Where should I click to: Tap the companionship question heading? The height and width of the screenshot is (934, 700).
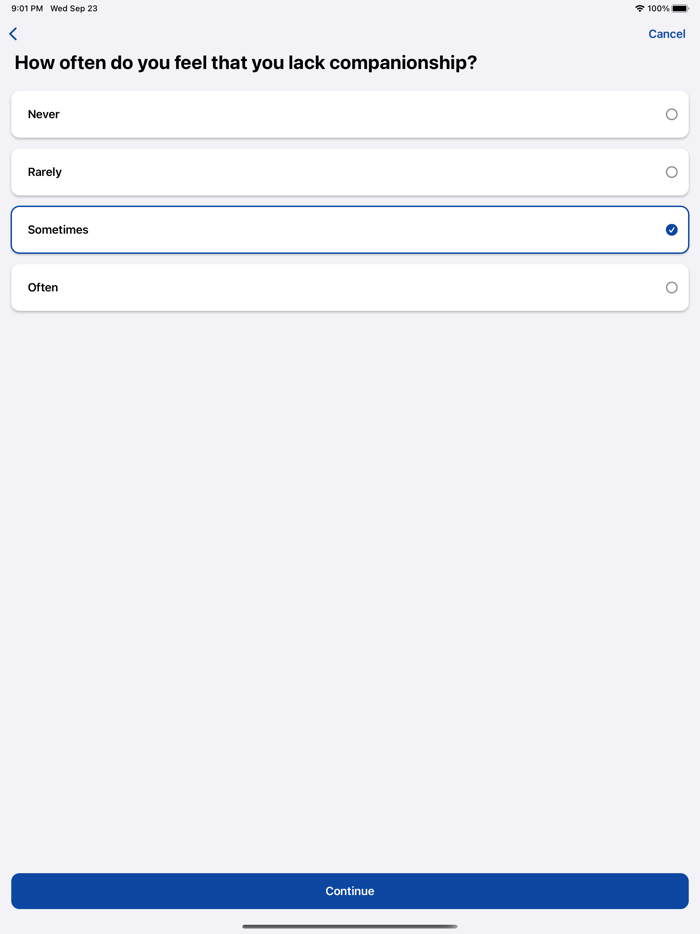tap(245, 62)
